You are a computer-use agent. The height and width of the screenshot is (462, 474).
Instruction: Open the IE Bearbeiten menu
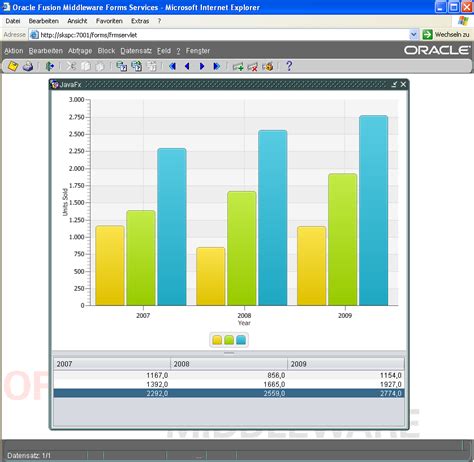coord(44,21)
